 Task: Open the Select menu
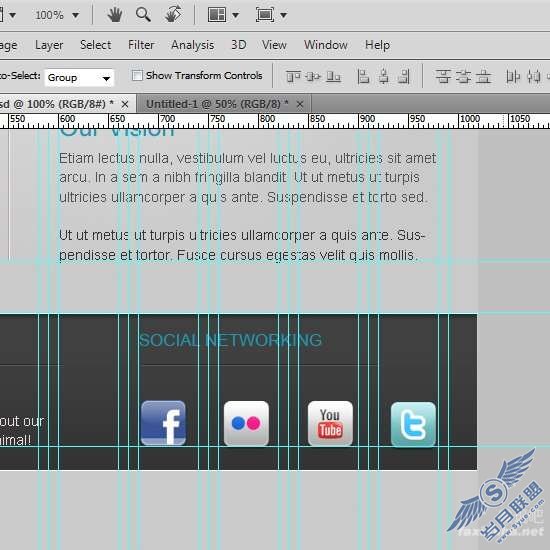coord(95,45)
